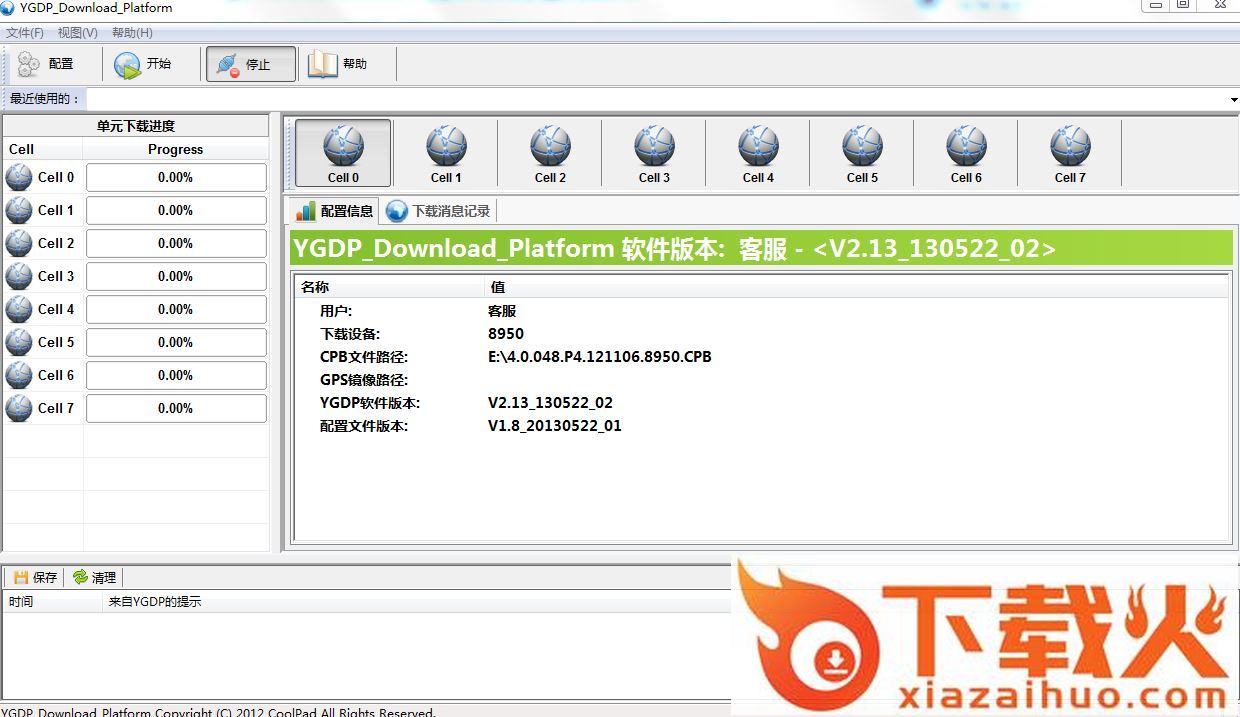Click Cell 3 icon in progress list

(19, 276)
